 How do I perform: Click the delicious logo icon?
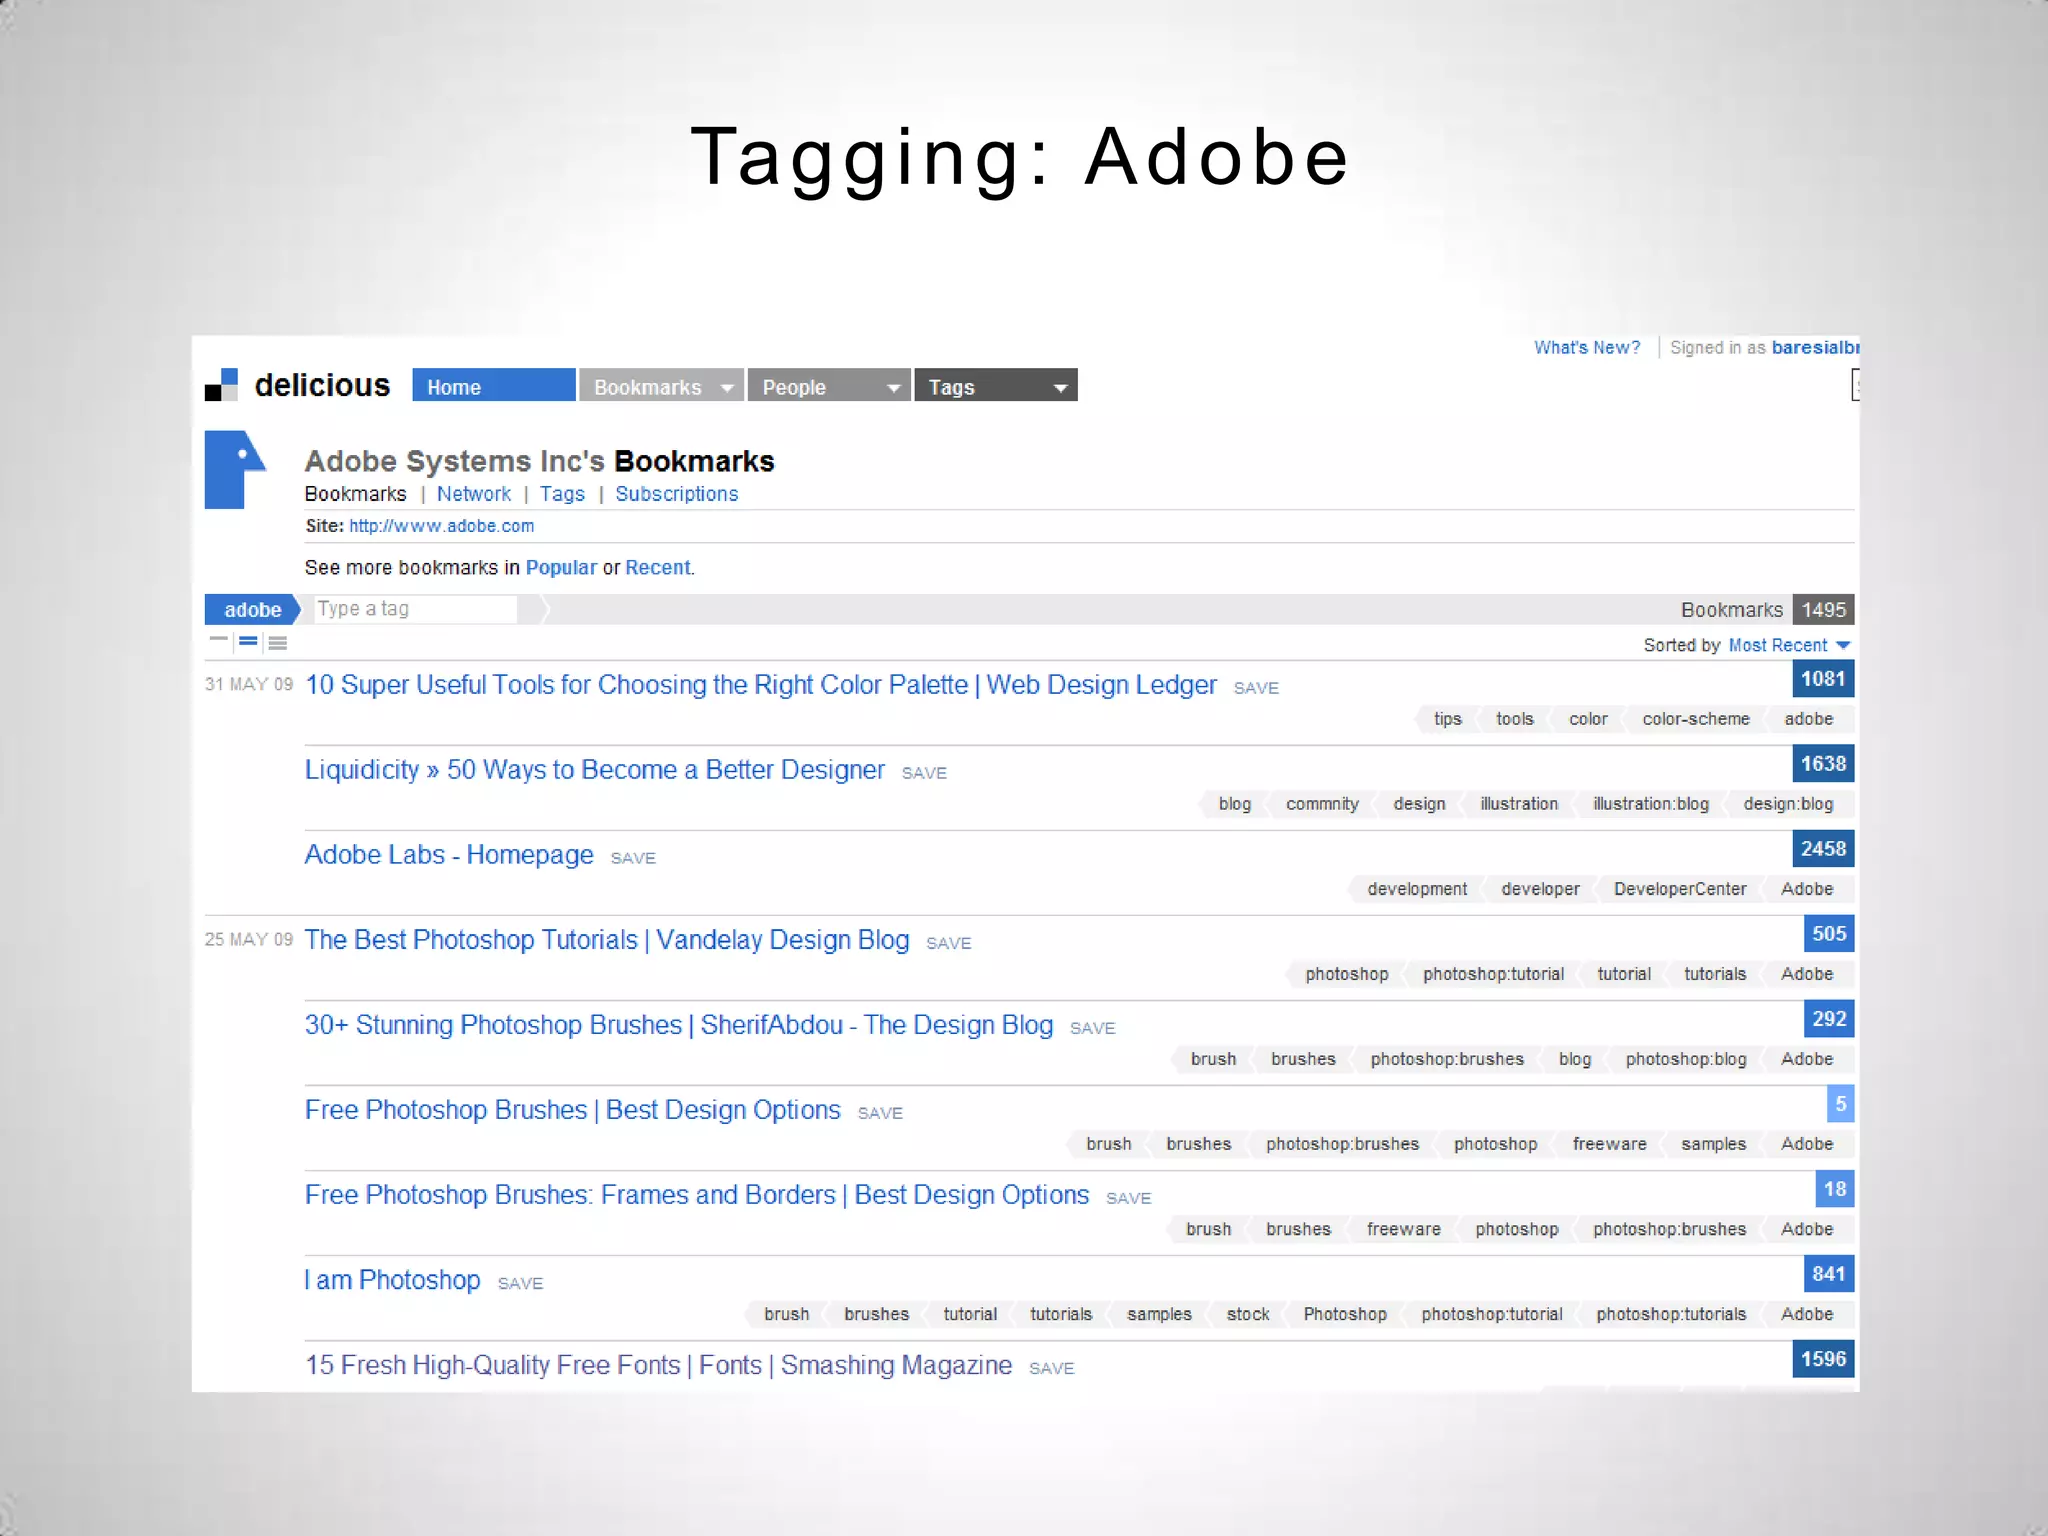click(221, 385)
